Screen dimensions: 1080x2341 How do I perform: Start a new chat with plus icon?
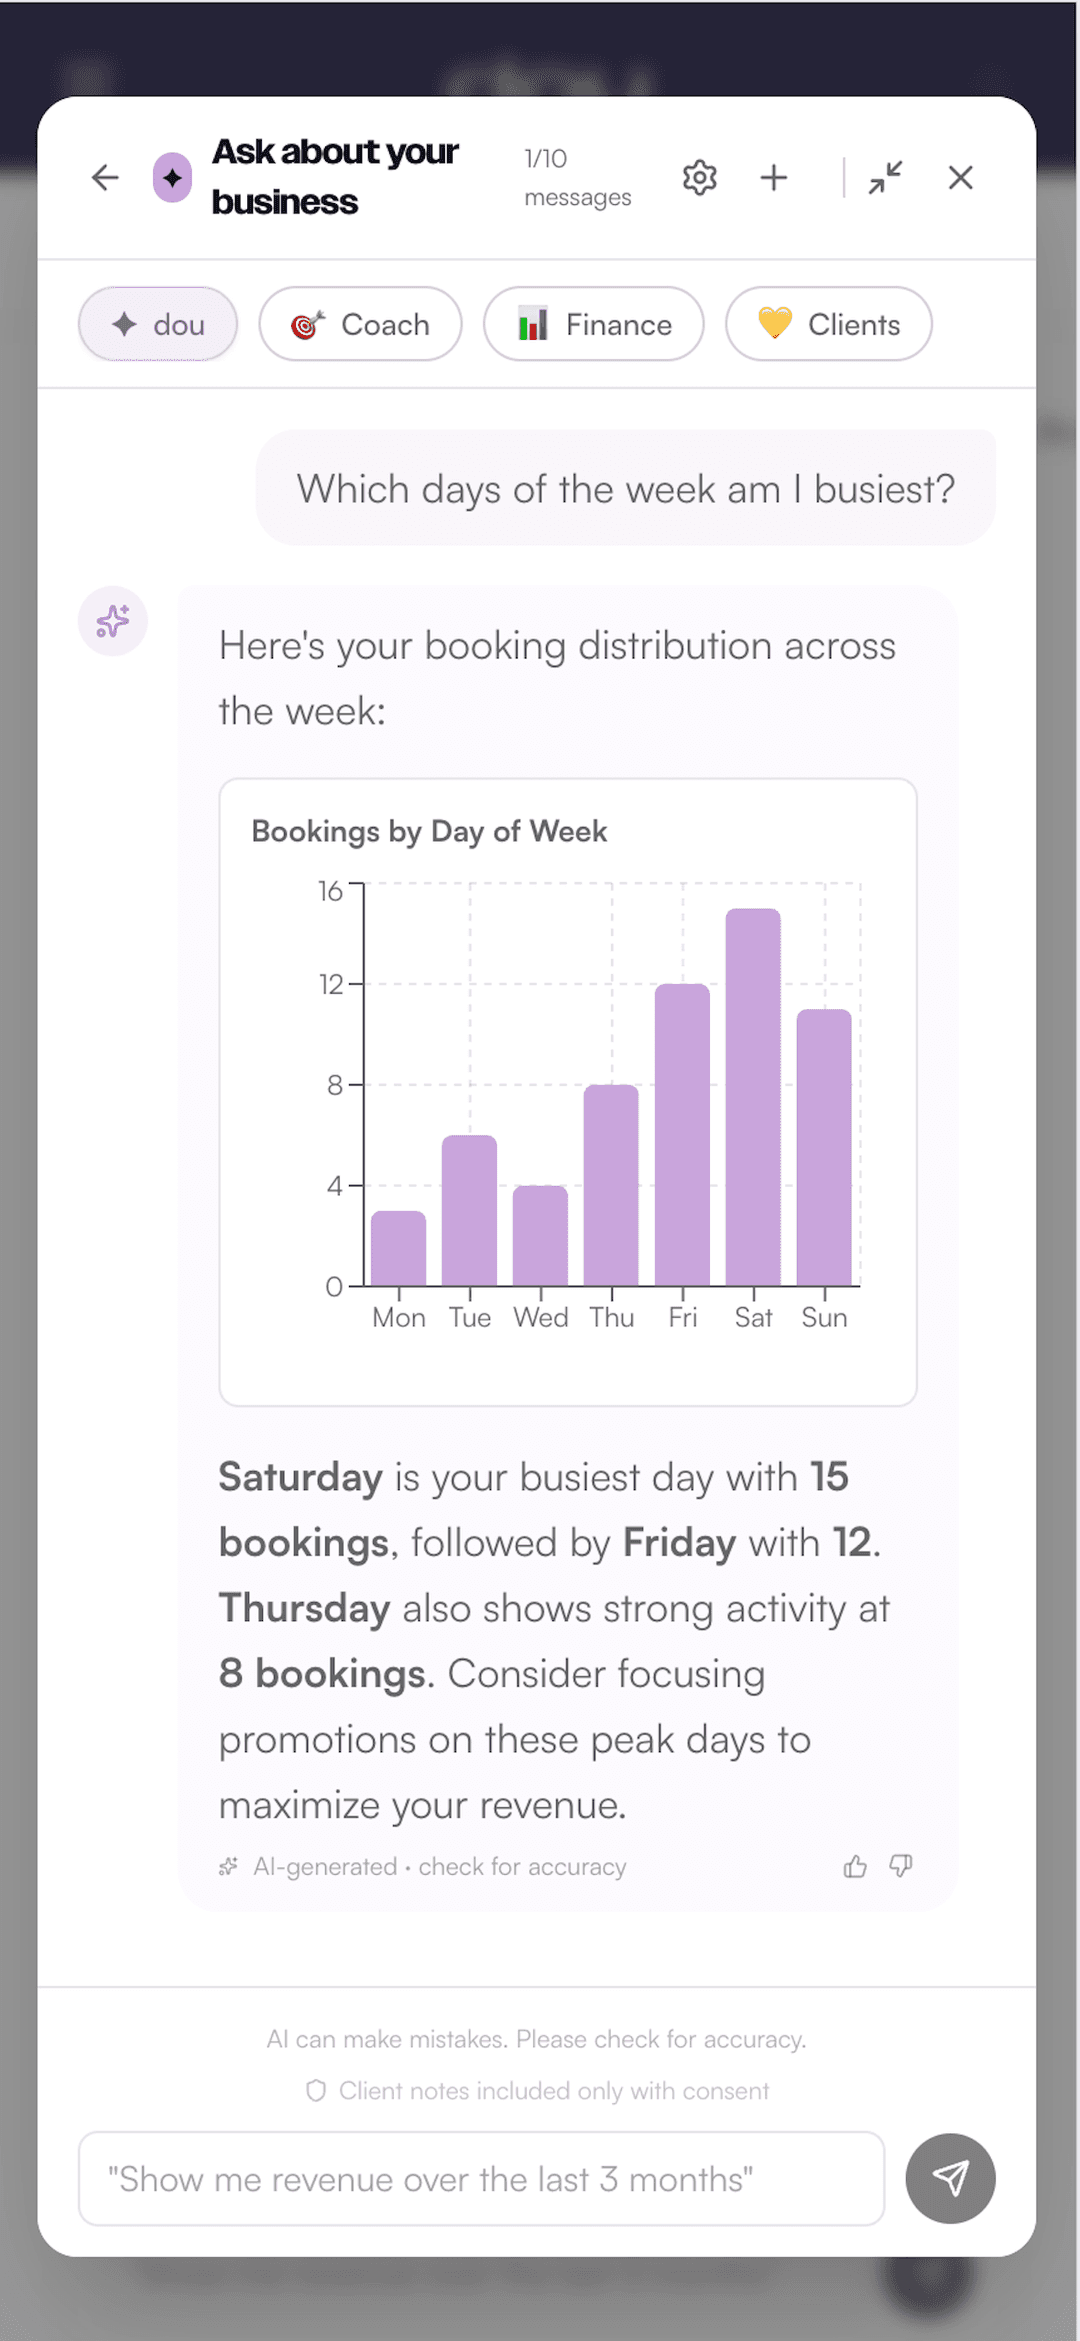774,178
